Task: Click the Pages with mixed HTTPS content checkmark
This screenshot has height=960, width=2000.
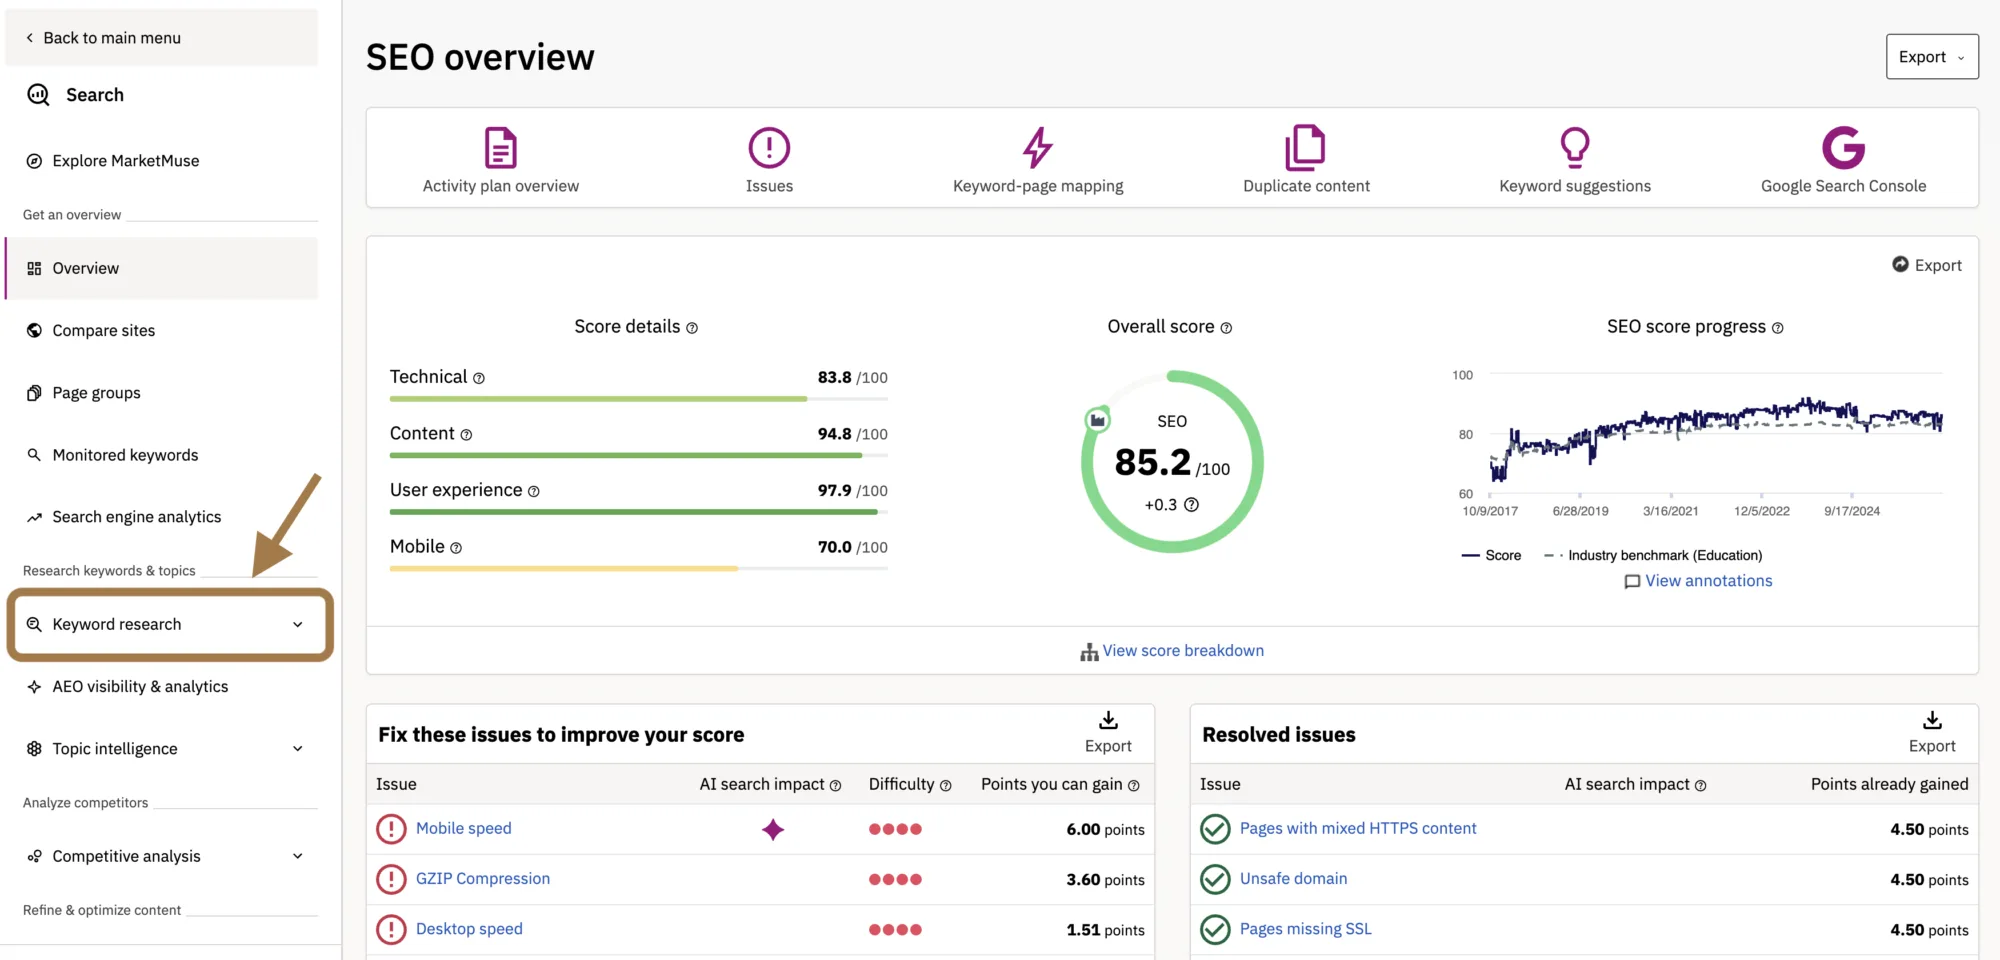Action: [1215, 829]
